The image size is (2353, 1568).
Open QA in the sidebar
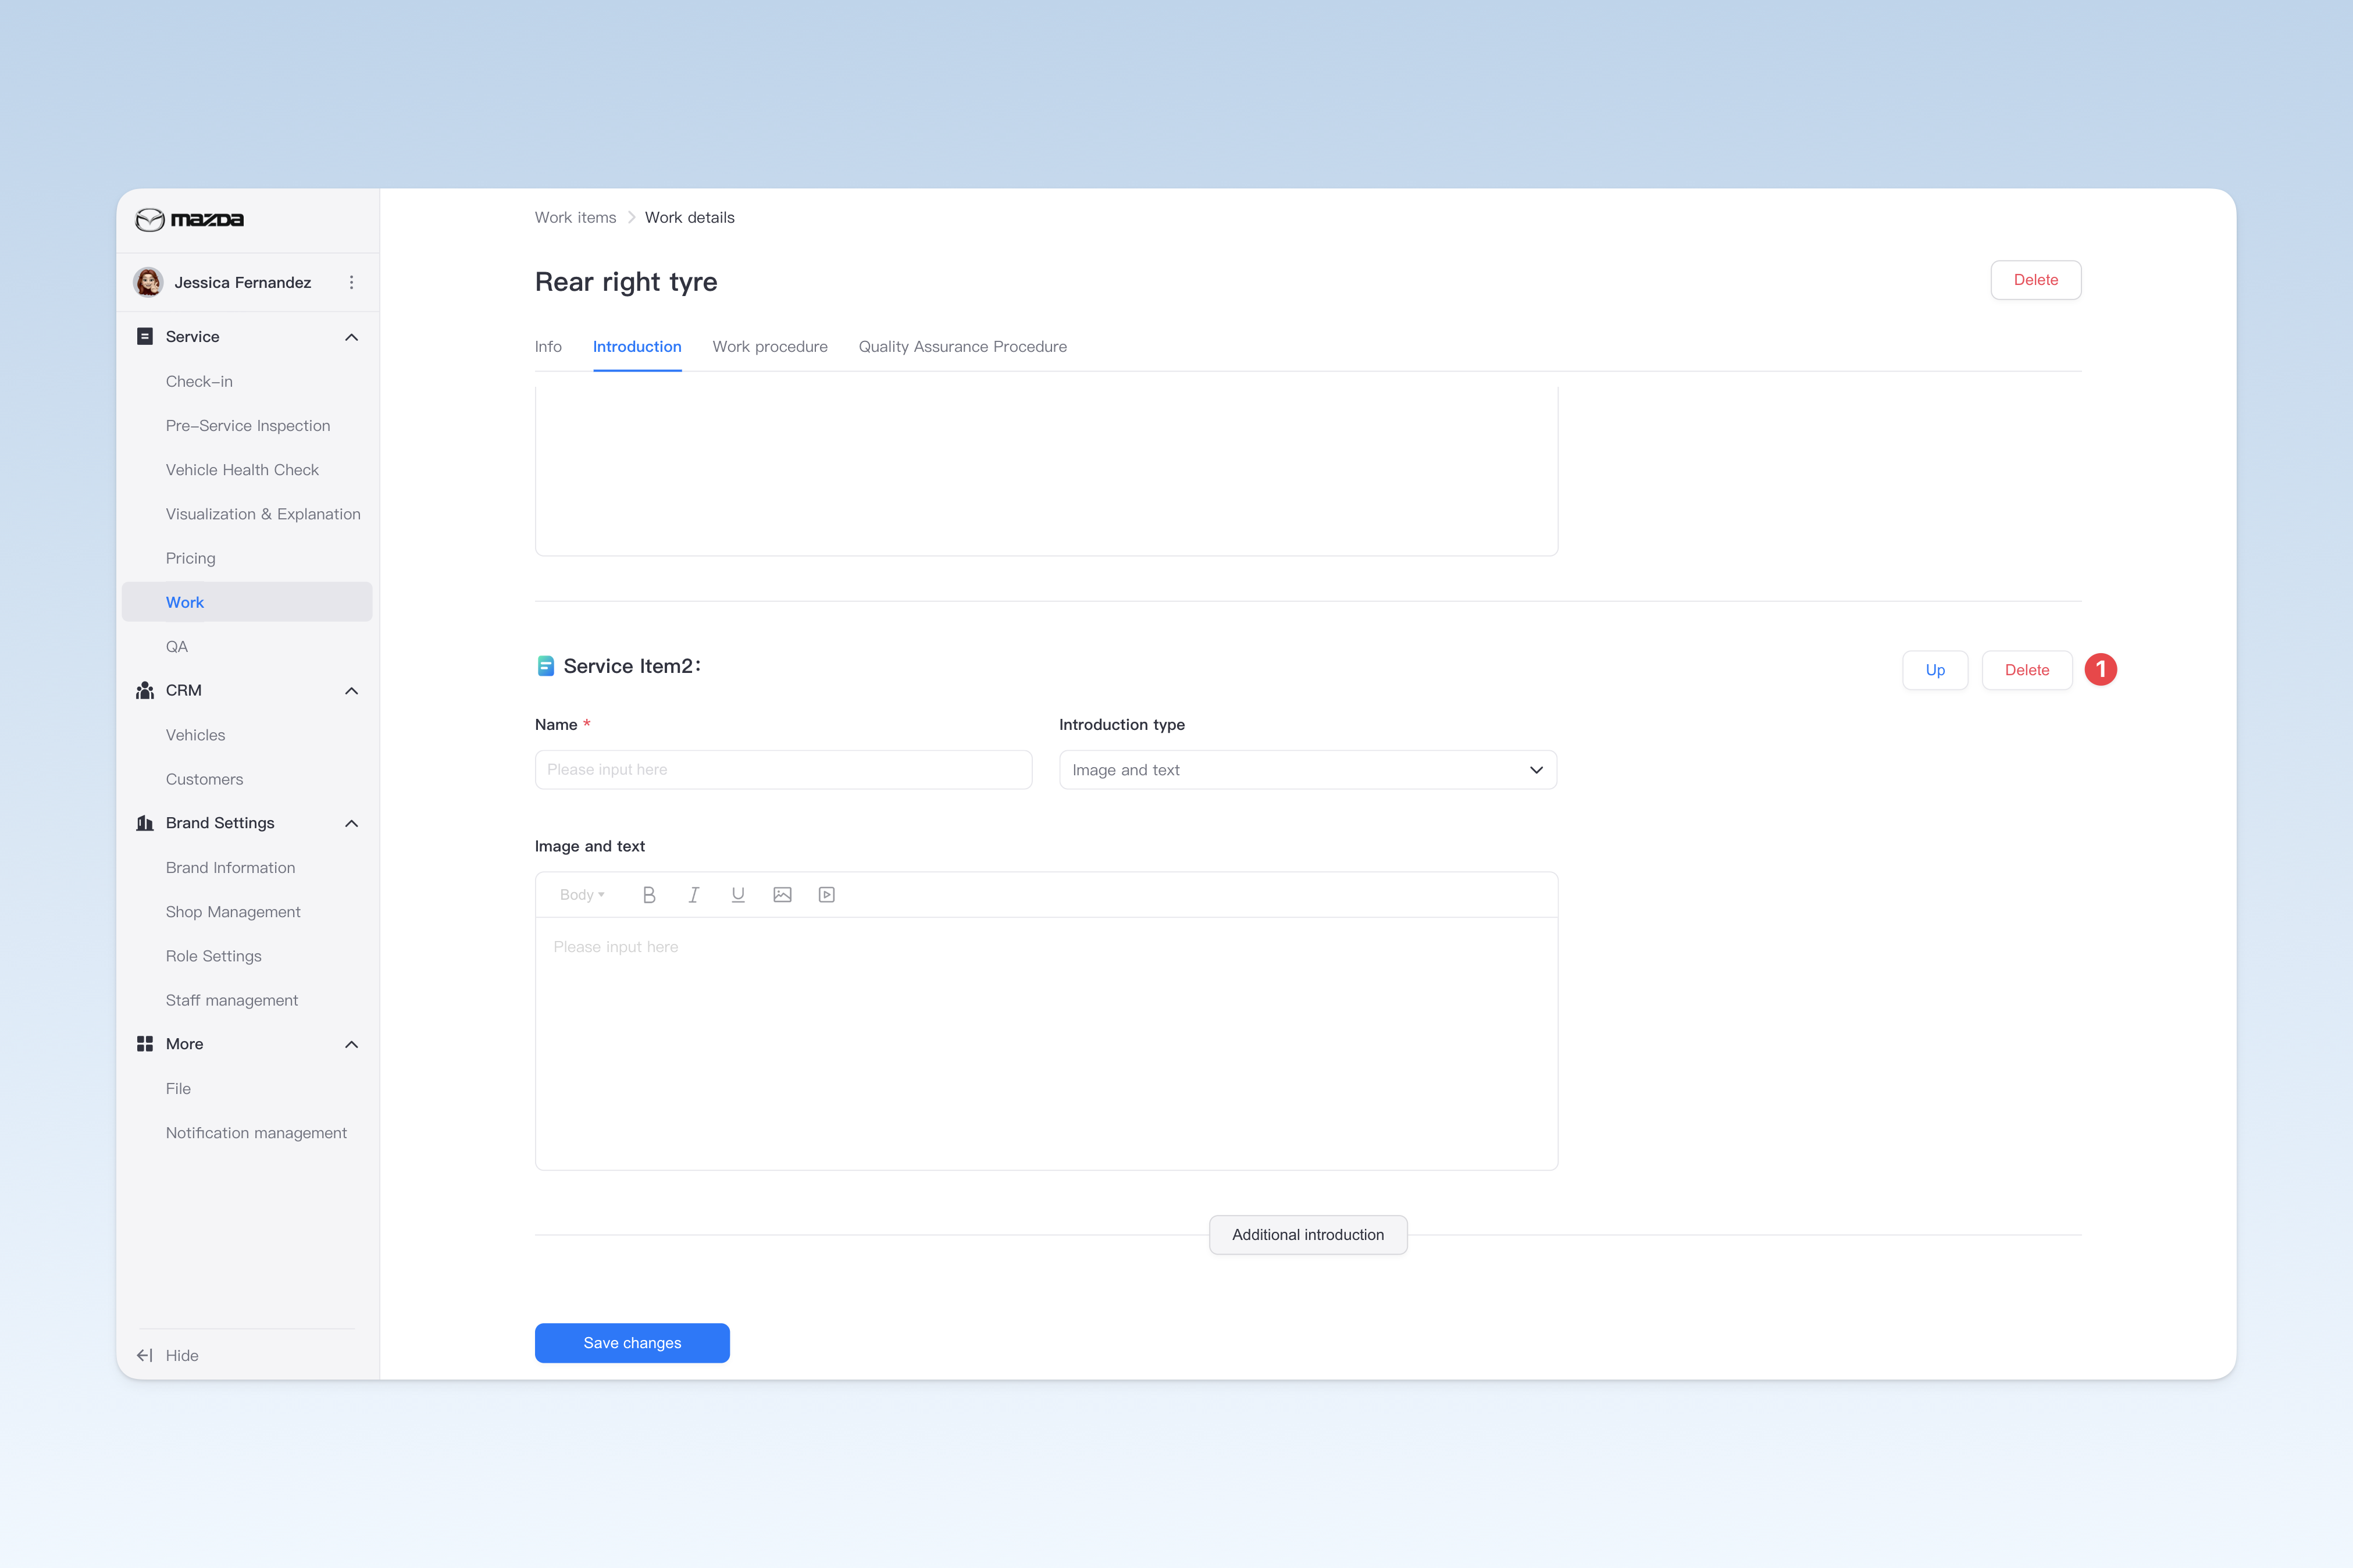[x=177, y=647]
